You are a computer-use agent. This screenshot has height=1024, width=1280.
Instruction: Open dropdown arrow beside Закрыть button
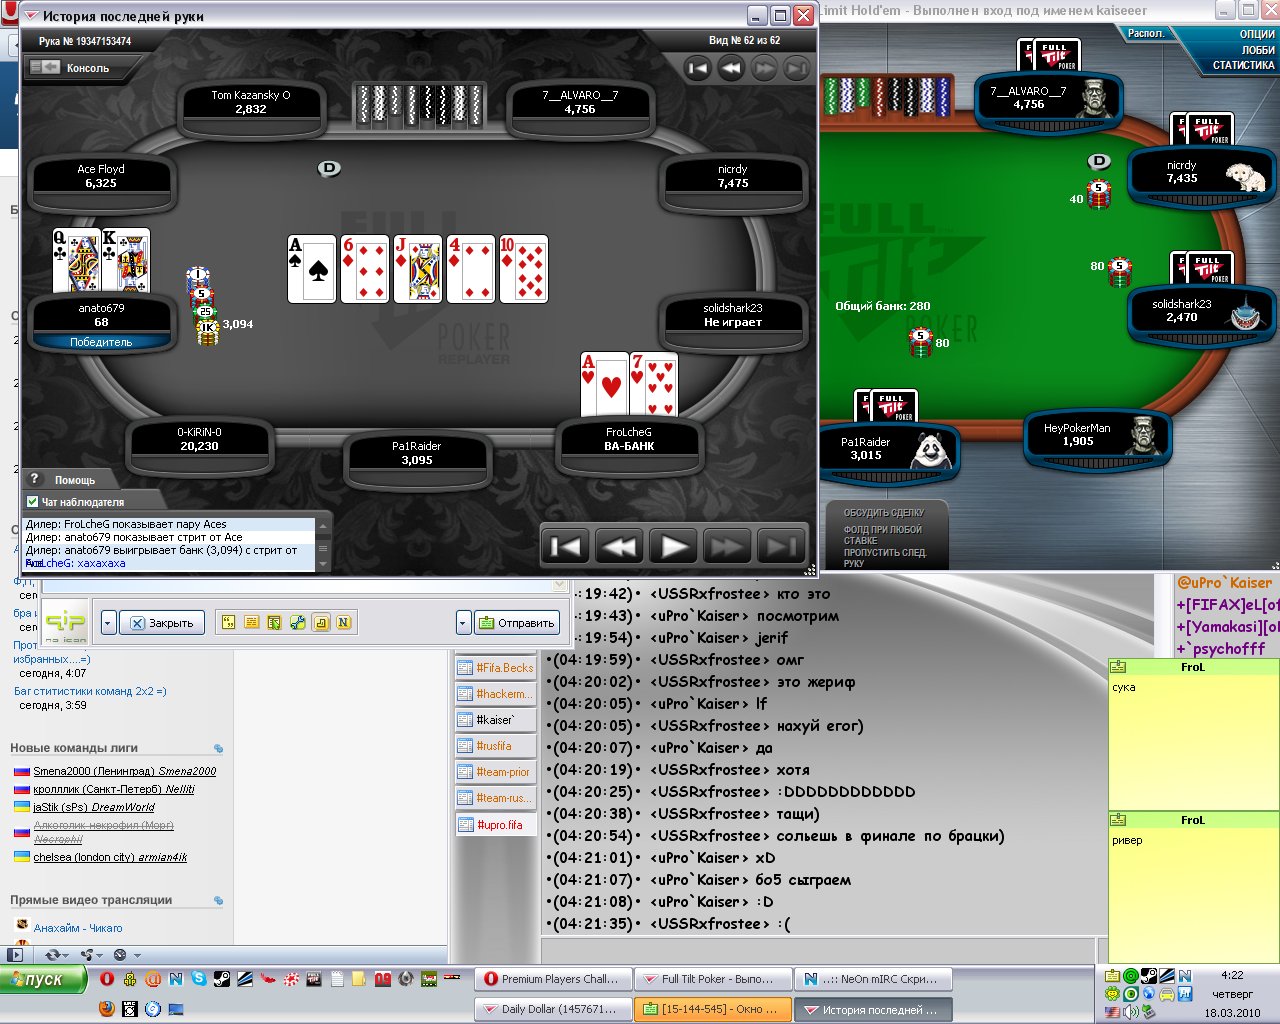109,623
